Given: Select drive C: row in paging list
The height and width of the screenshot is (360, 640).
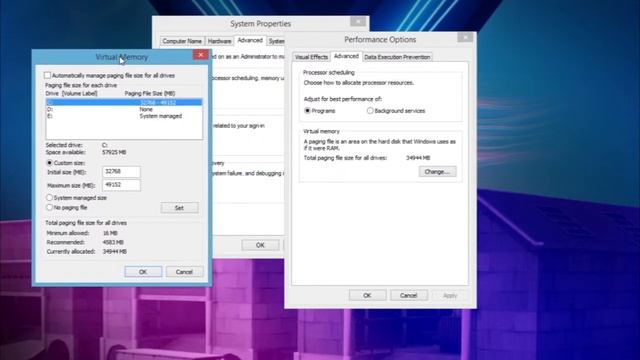Looking at the screenshot, I should click(124, 102).
